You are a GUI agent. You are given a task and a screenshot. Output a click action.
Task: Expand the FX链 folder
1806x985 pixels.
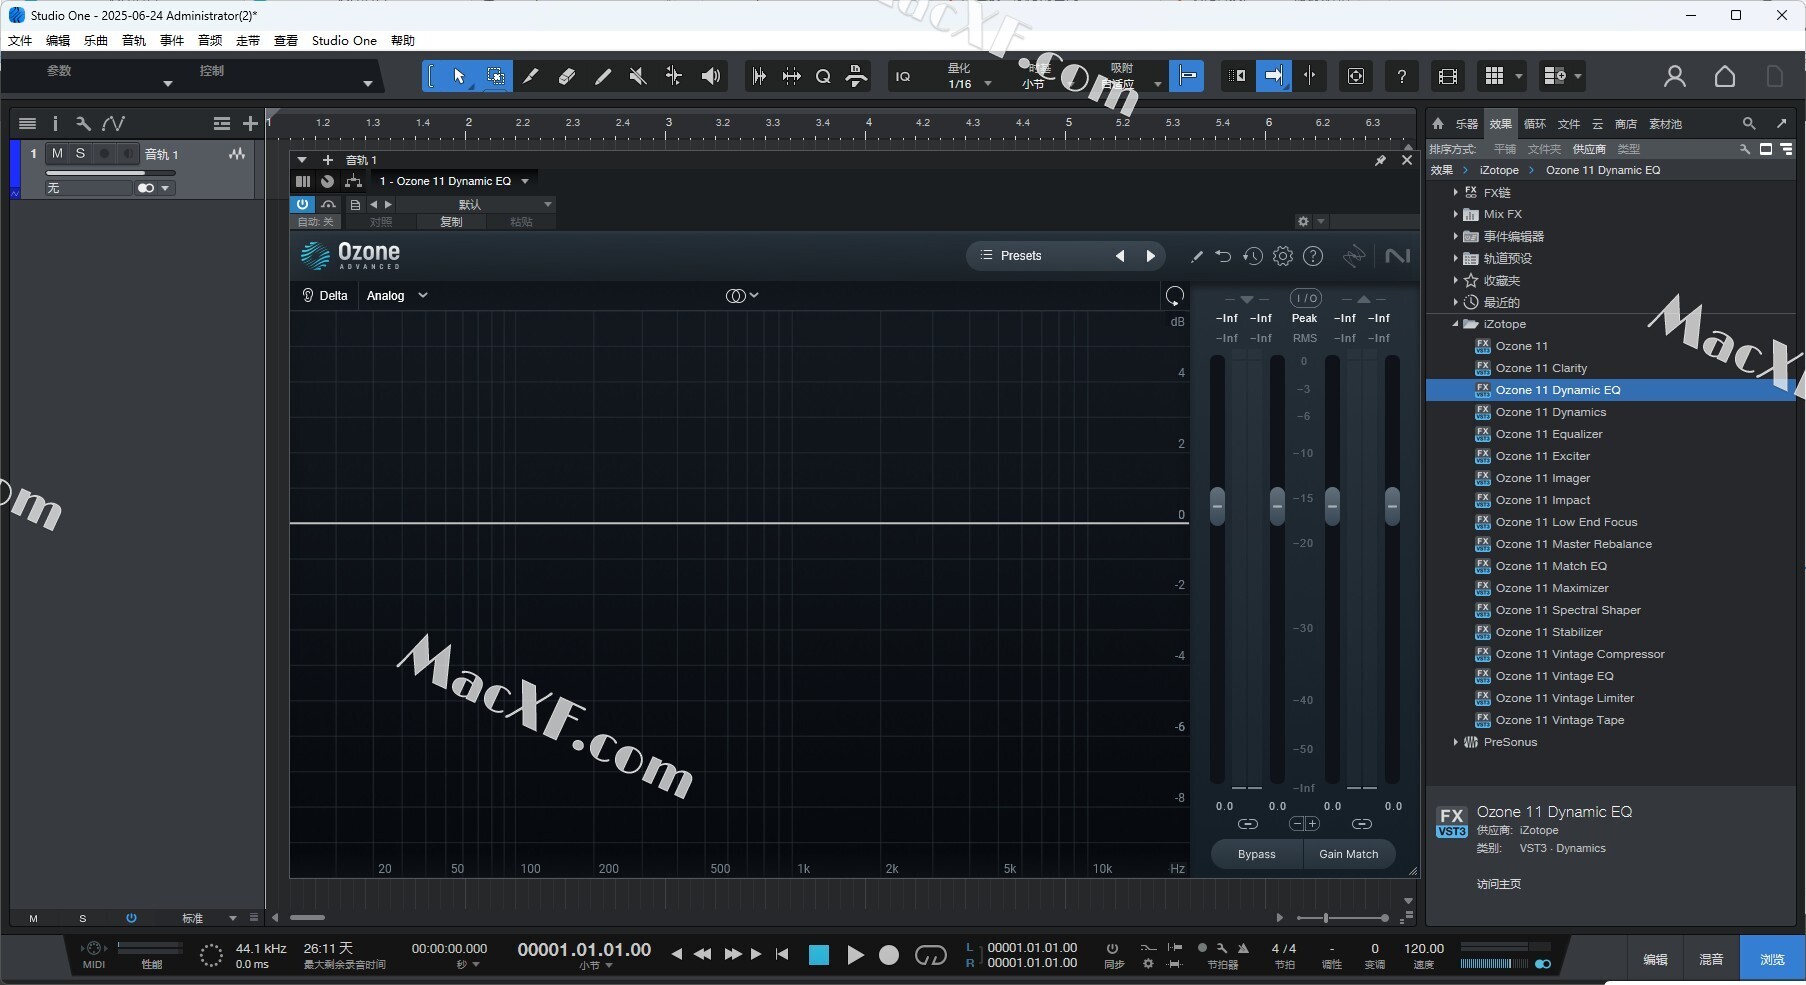tap(1455, 192)
